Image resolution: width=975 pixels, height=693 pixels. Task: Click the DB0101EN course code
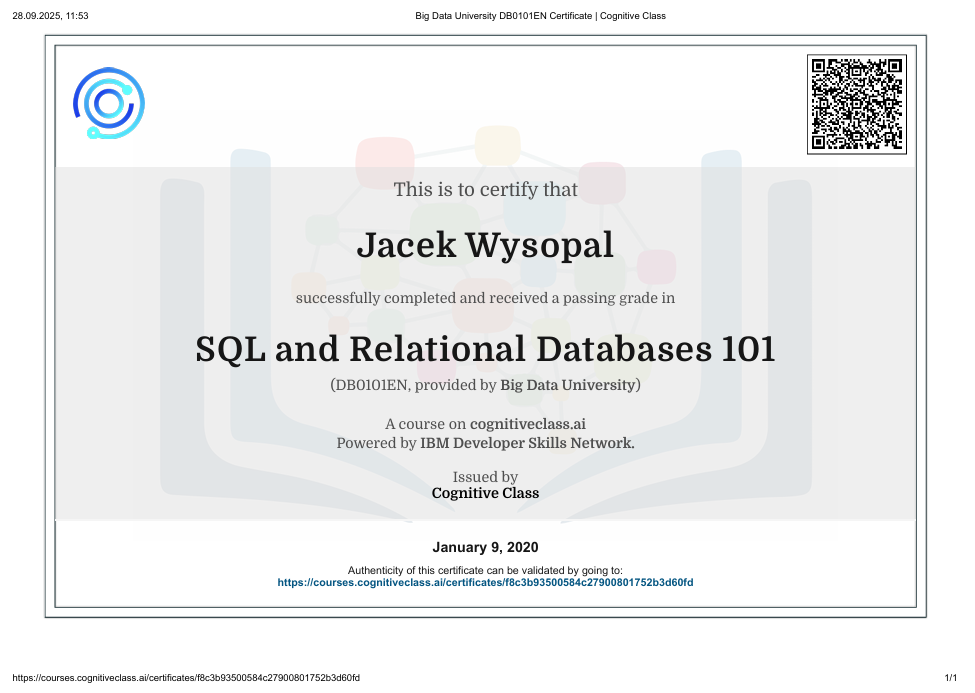[x=367, y=384]
